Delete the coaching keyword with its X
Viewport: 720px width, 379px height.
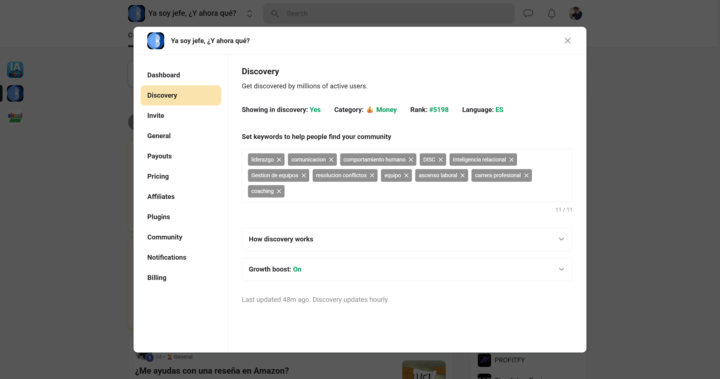click(x=279, y=191)
